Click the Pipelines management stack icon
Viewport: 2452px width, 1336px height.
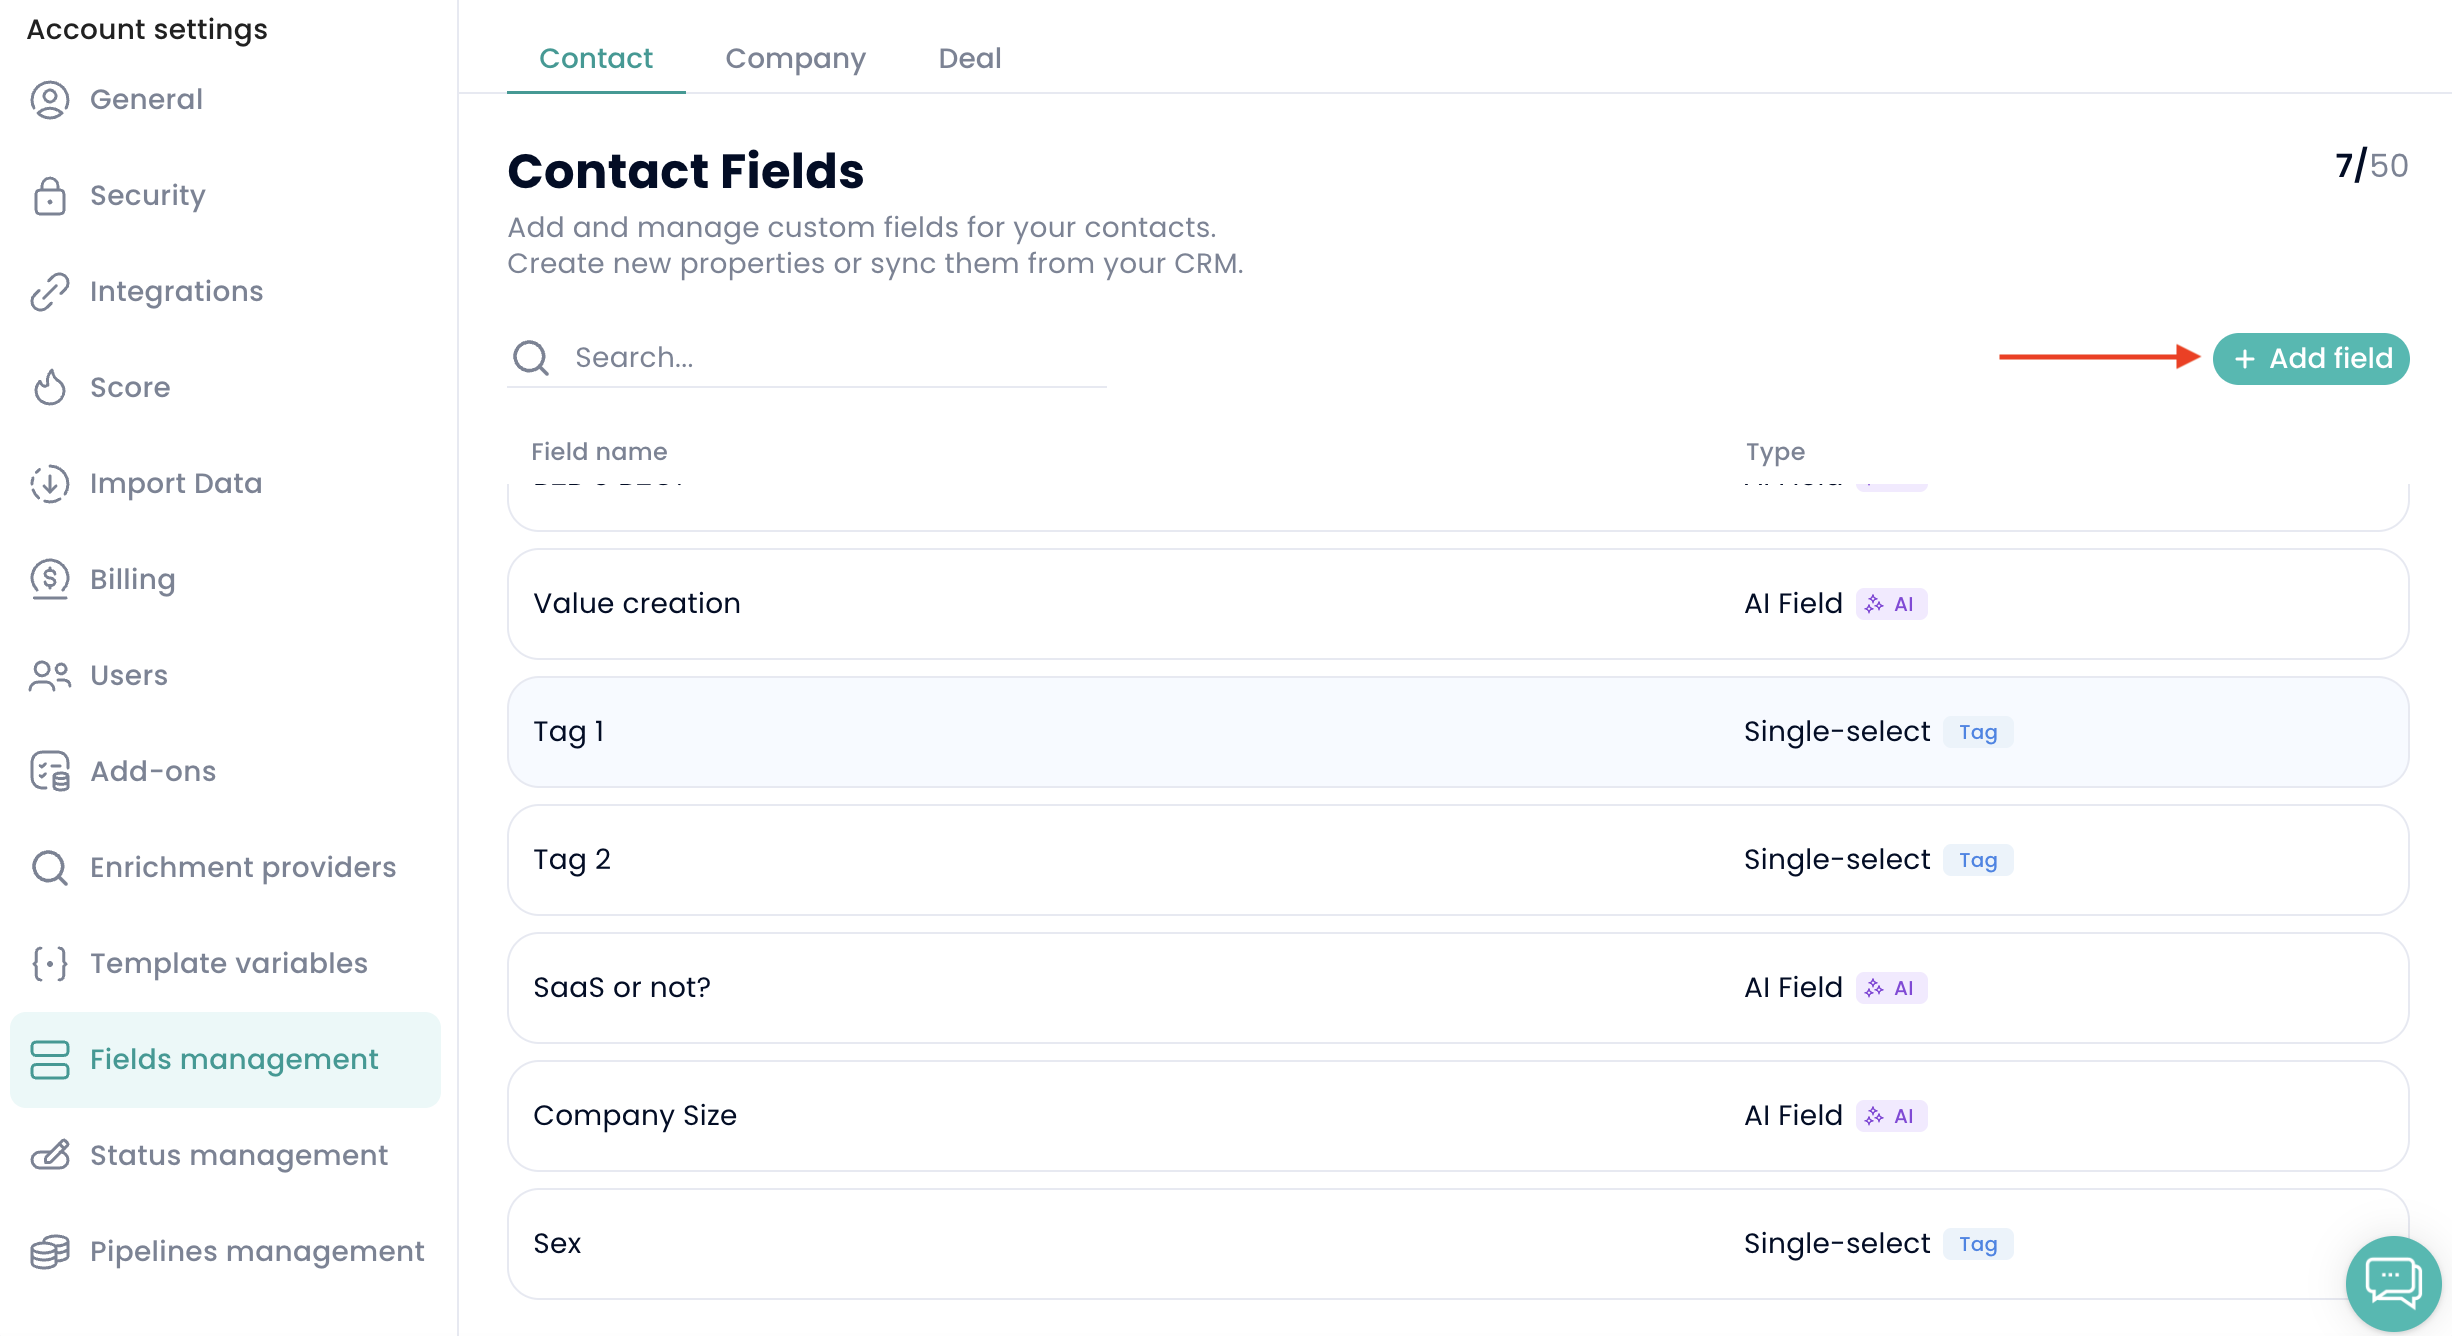point(49,1252)
